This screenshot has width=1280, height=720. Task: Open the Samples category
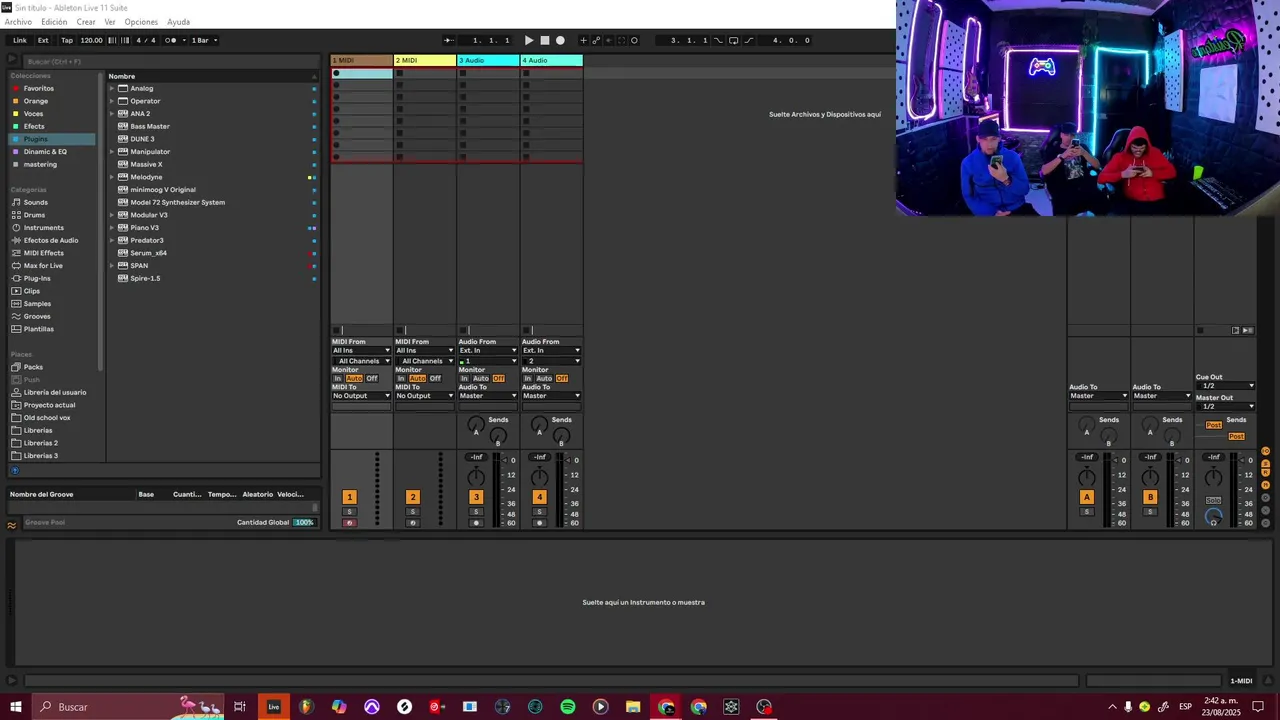37,304
